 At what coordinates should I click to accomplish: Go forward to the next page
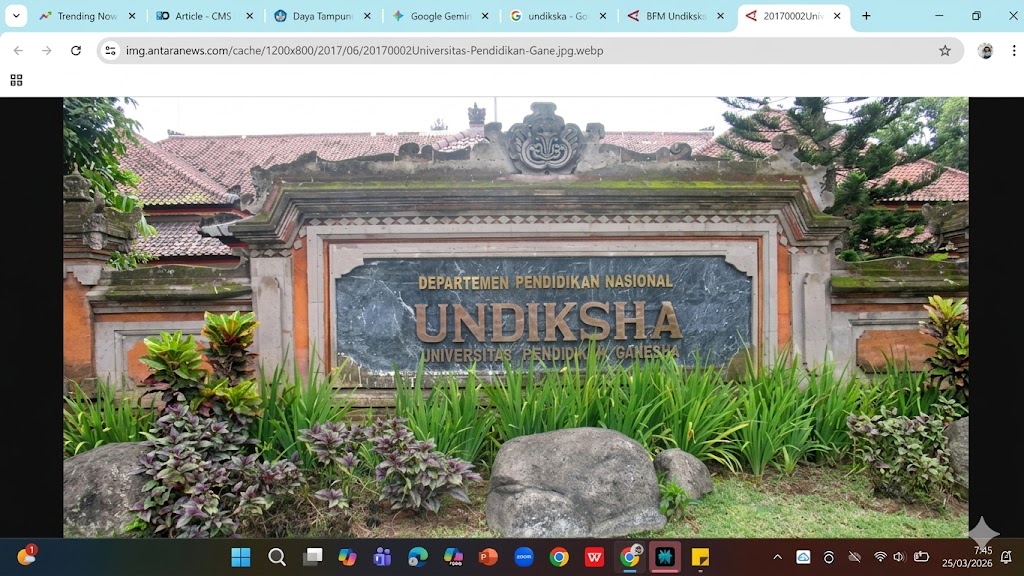click(46, 50)
